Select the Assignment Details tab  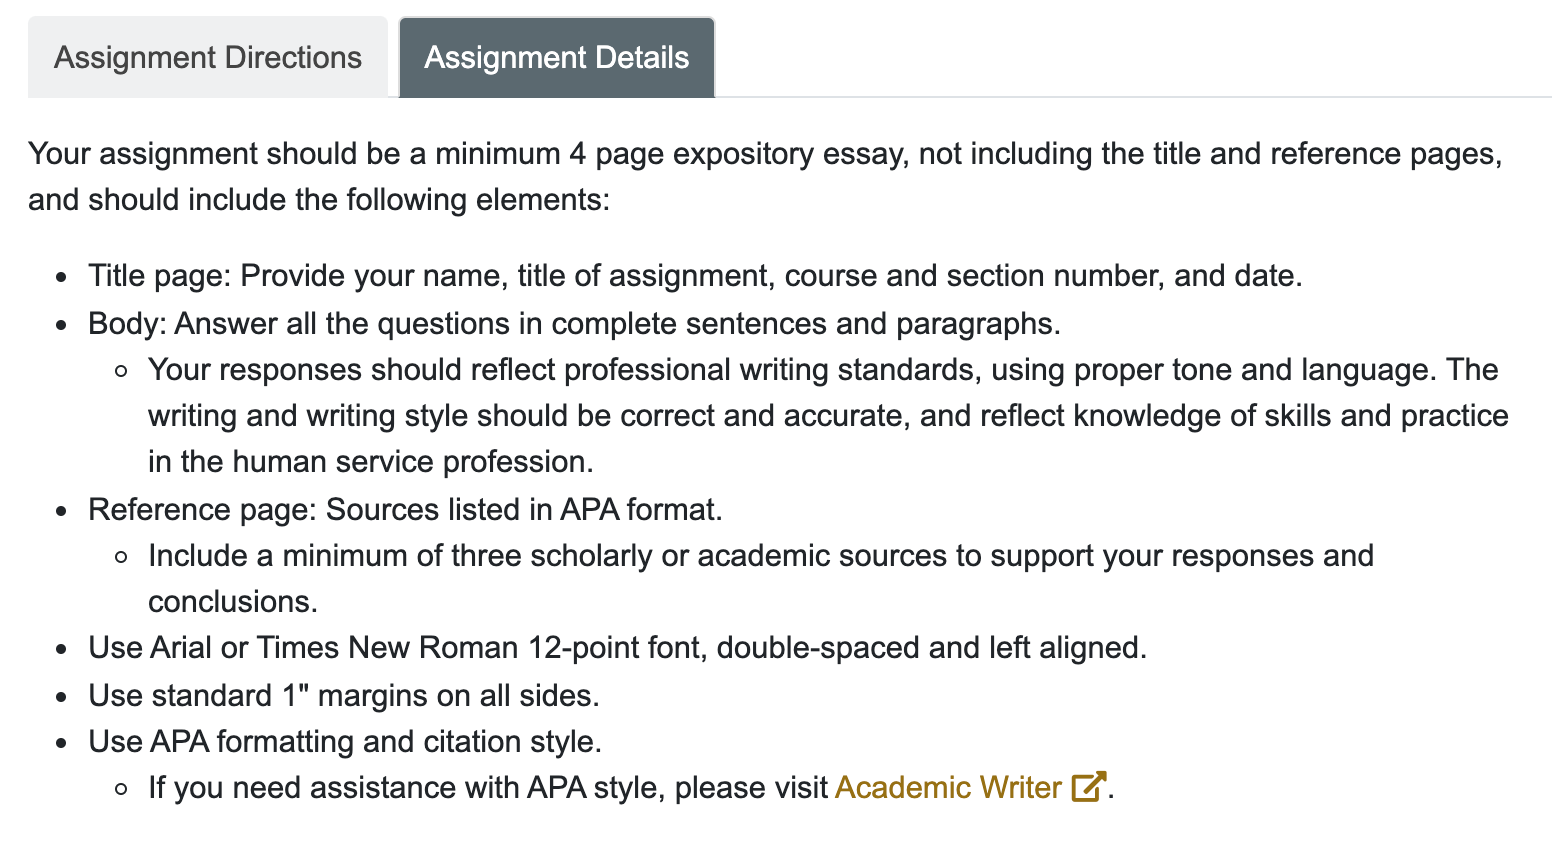557,57
